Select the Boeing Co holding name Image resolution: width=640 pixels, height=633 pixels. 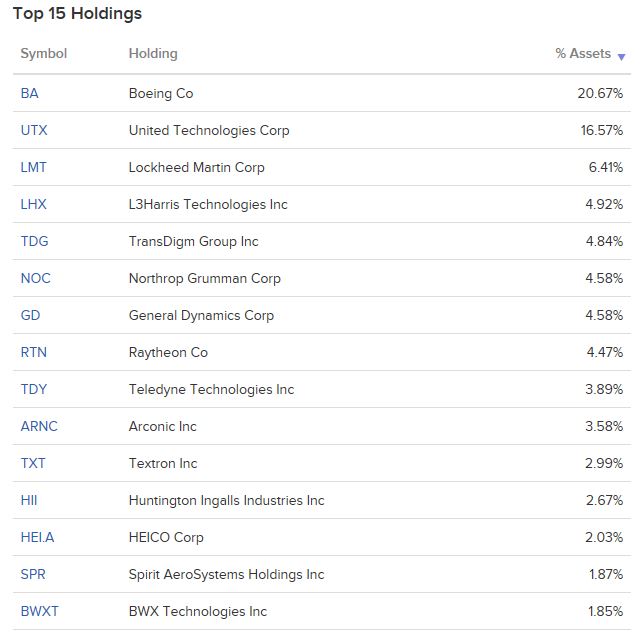161,93
